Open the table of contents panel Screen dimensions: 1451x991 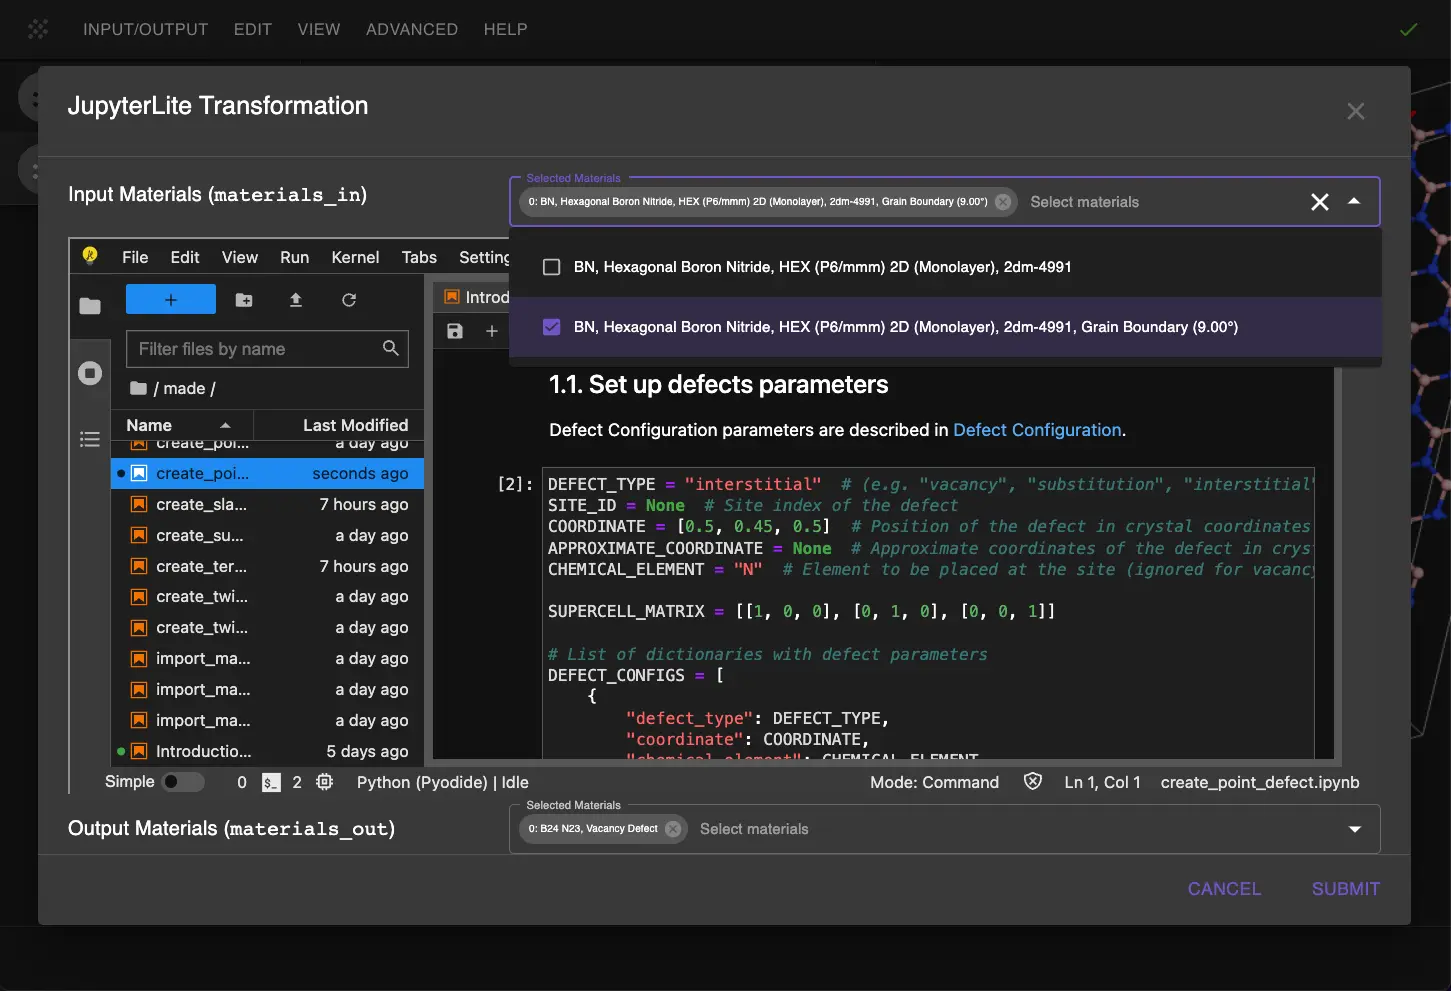click(x=90, y=439)
